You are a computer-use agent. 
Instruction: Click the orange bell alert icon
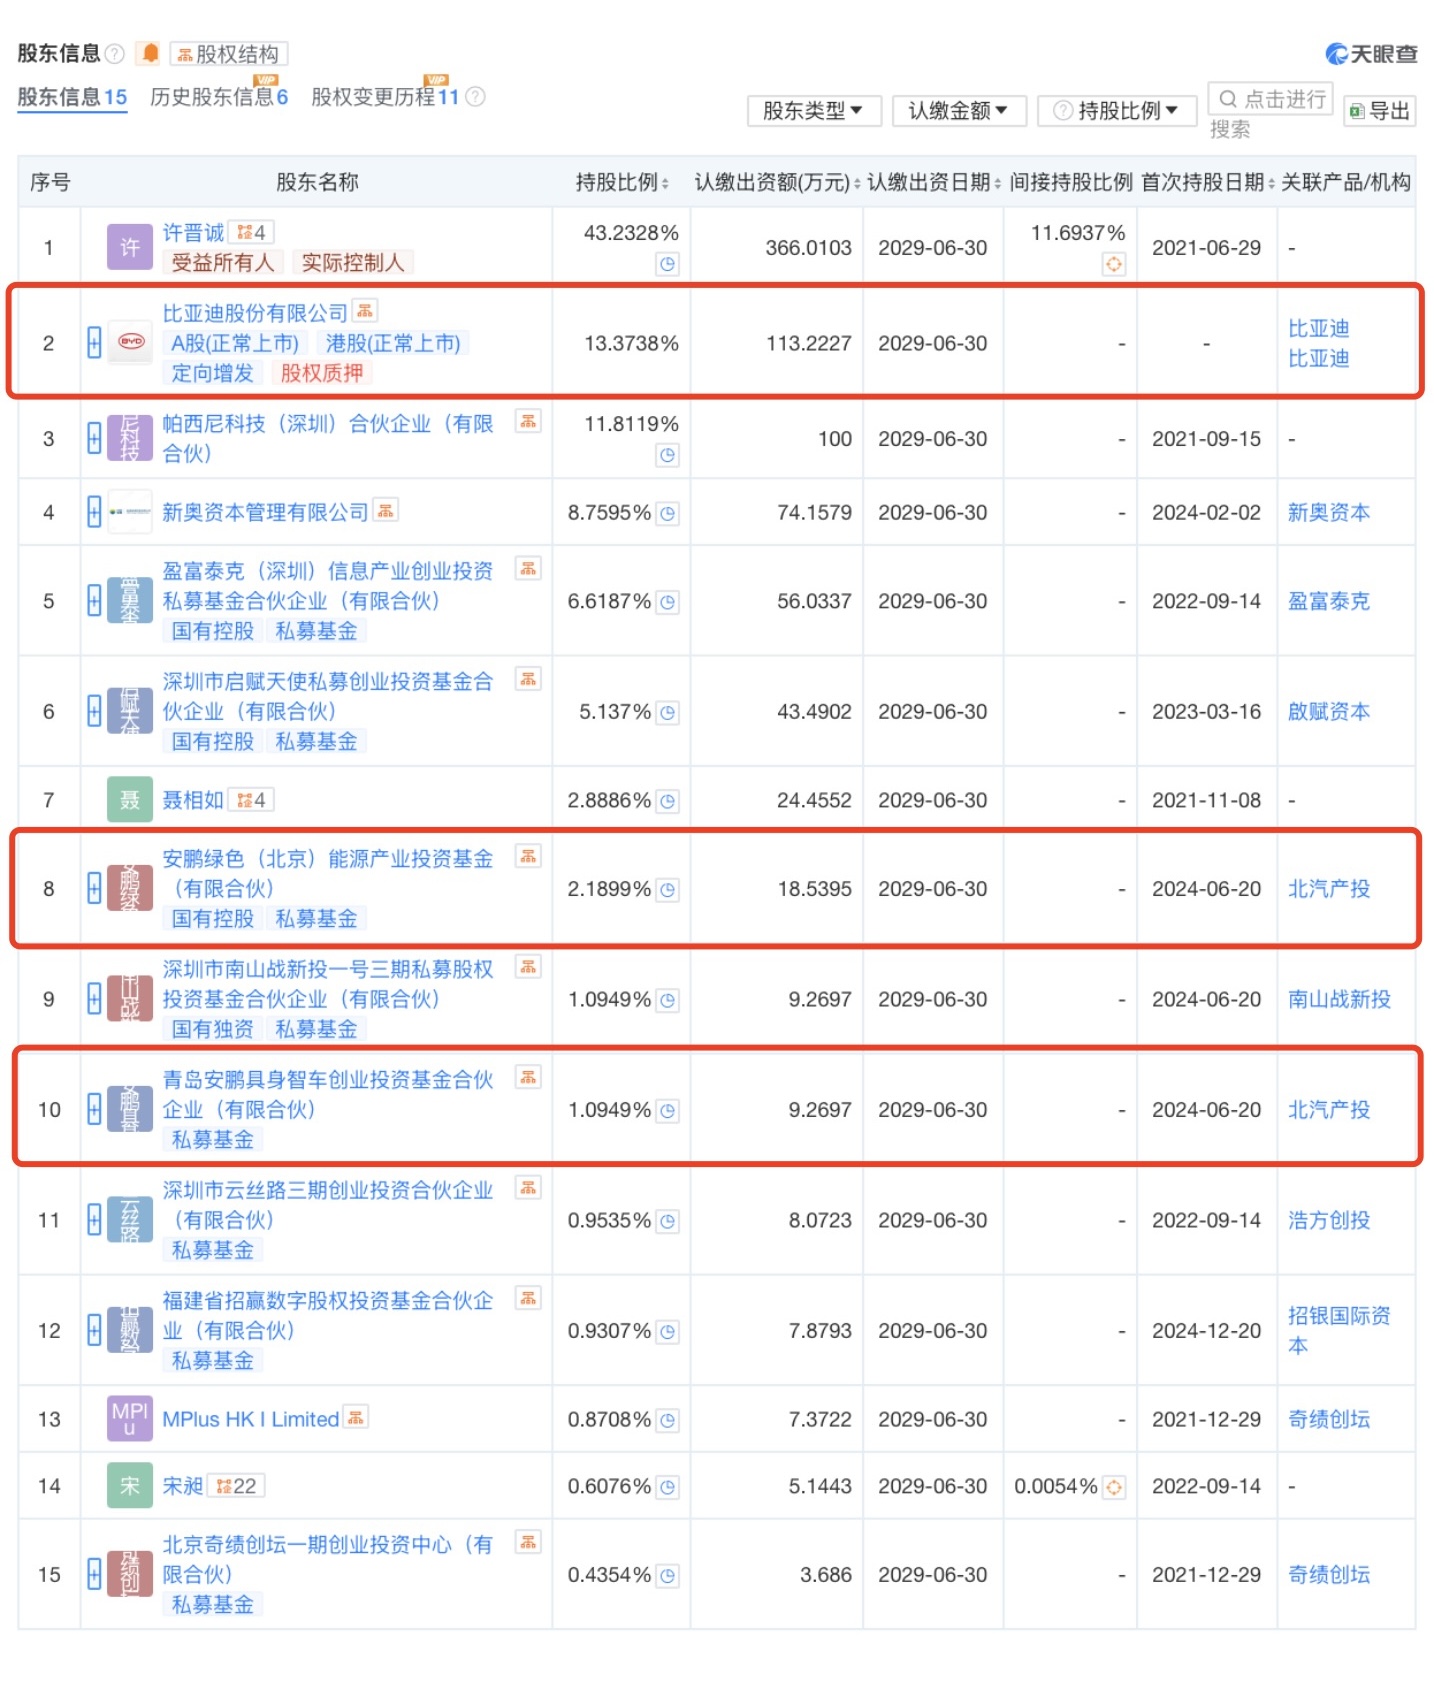click(150, 53)
